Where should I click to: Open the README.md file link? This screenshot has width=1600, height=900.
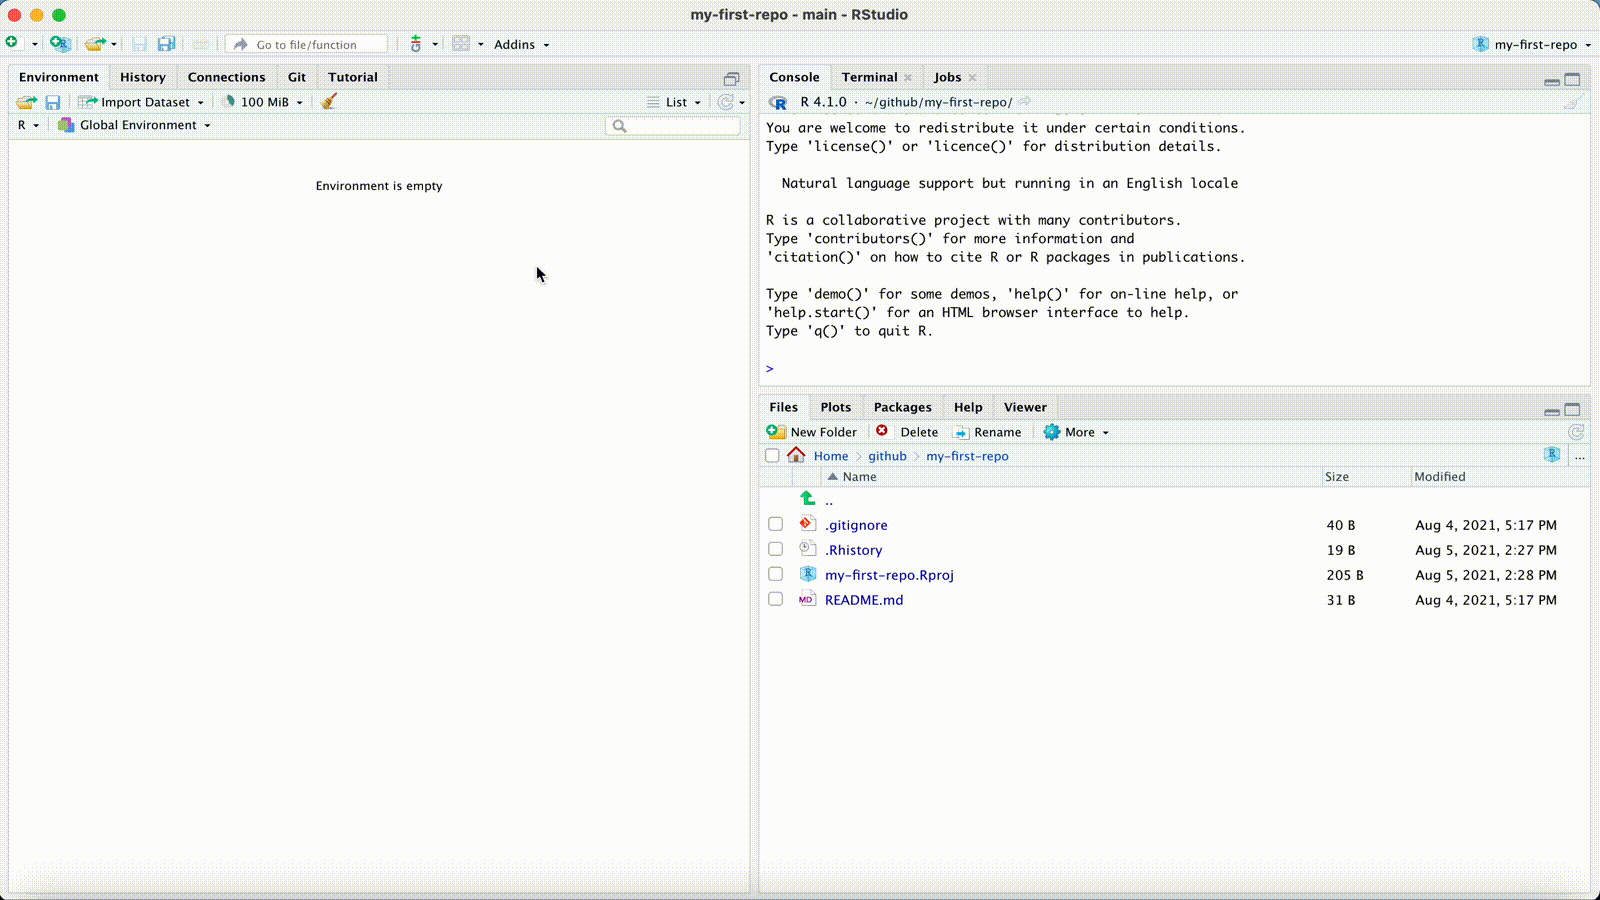[x=864, y=600]
